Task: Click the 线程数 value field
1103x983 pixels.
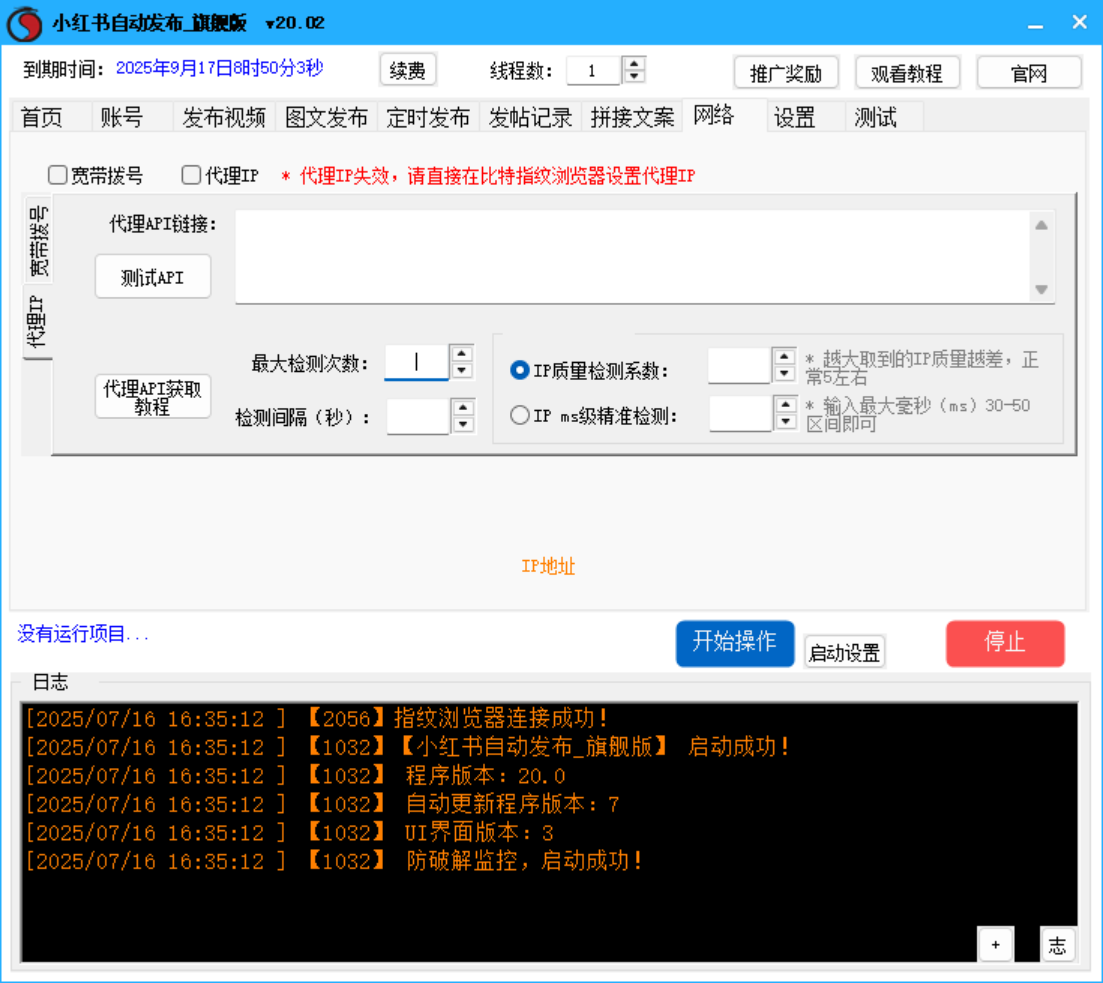Action: pyautogui.click(x=593, y=70)
